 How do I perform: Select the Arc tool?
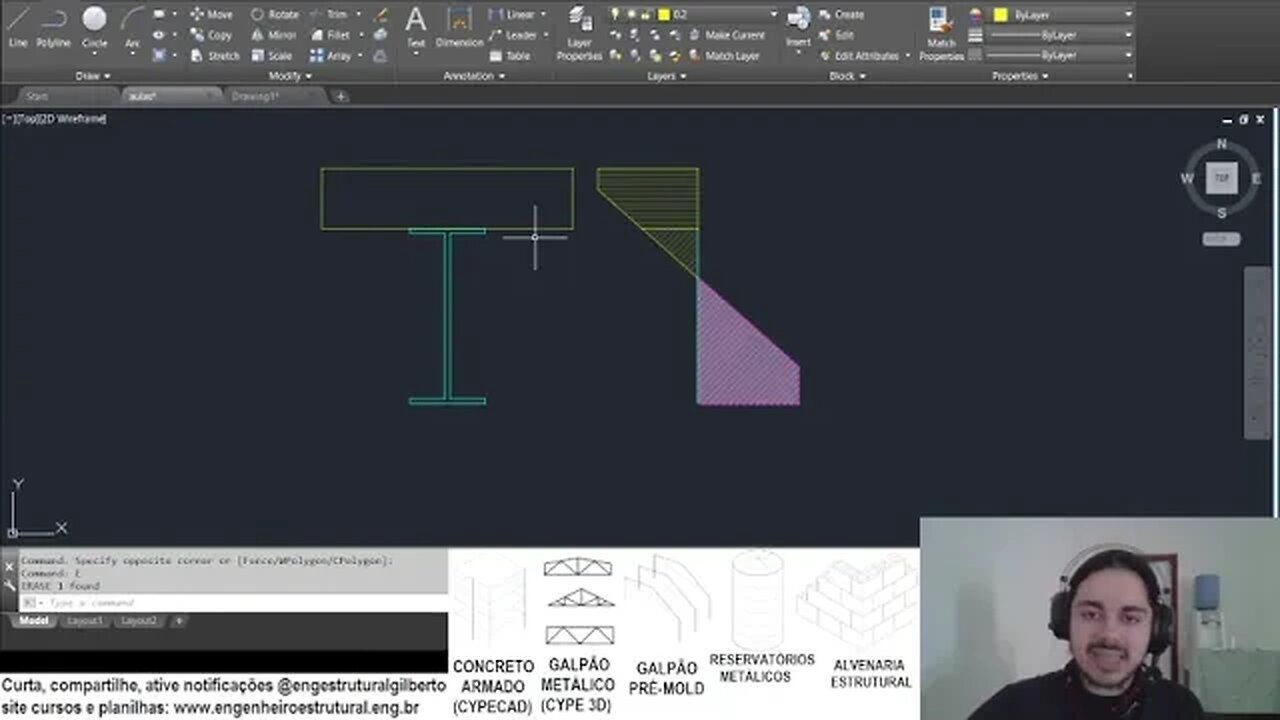[132, 27]
